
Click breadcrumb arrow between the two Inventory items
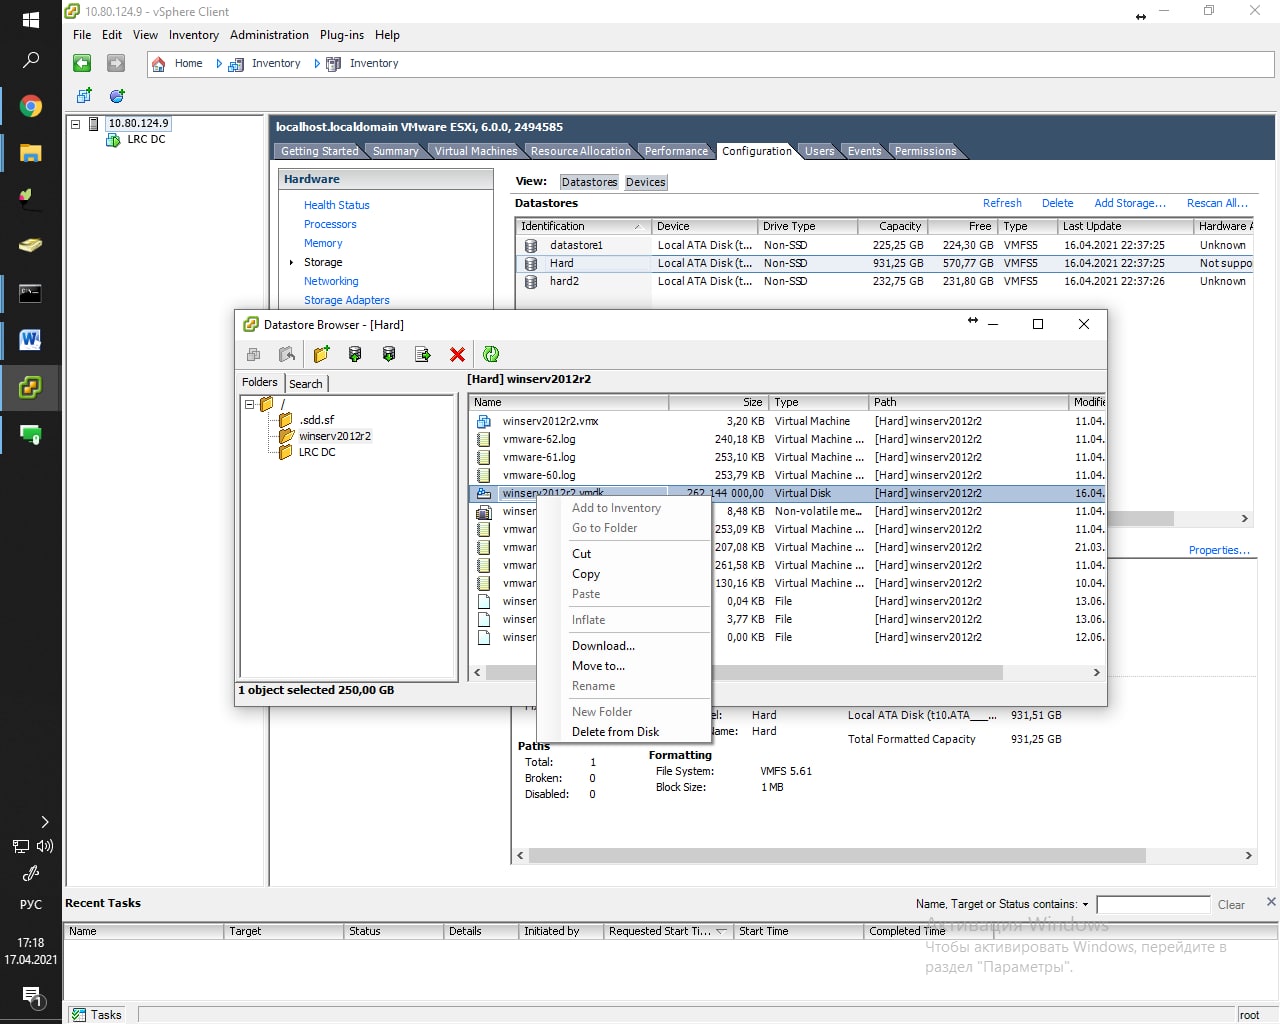click(317, 64)
